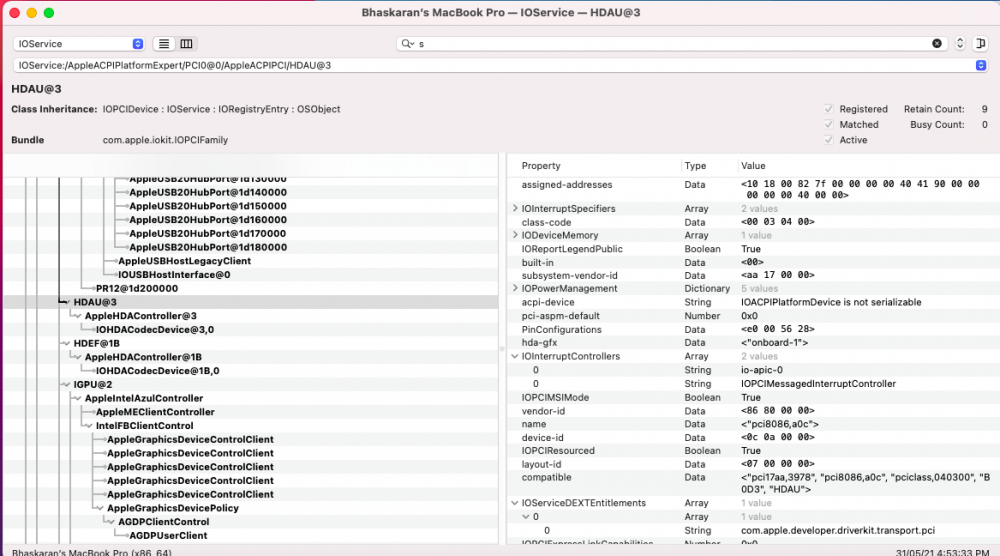Select IOHDACodecDevice@3,0 entry
The width and height of the screenshot is (1000, 556).
pos(155,330)
